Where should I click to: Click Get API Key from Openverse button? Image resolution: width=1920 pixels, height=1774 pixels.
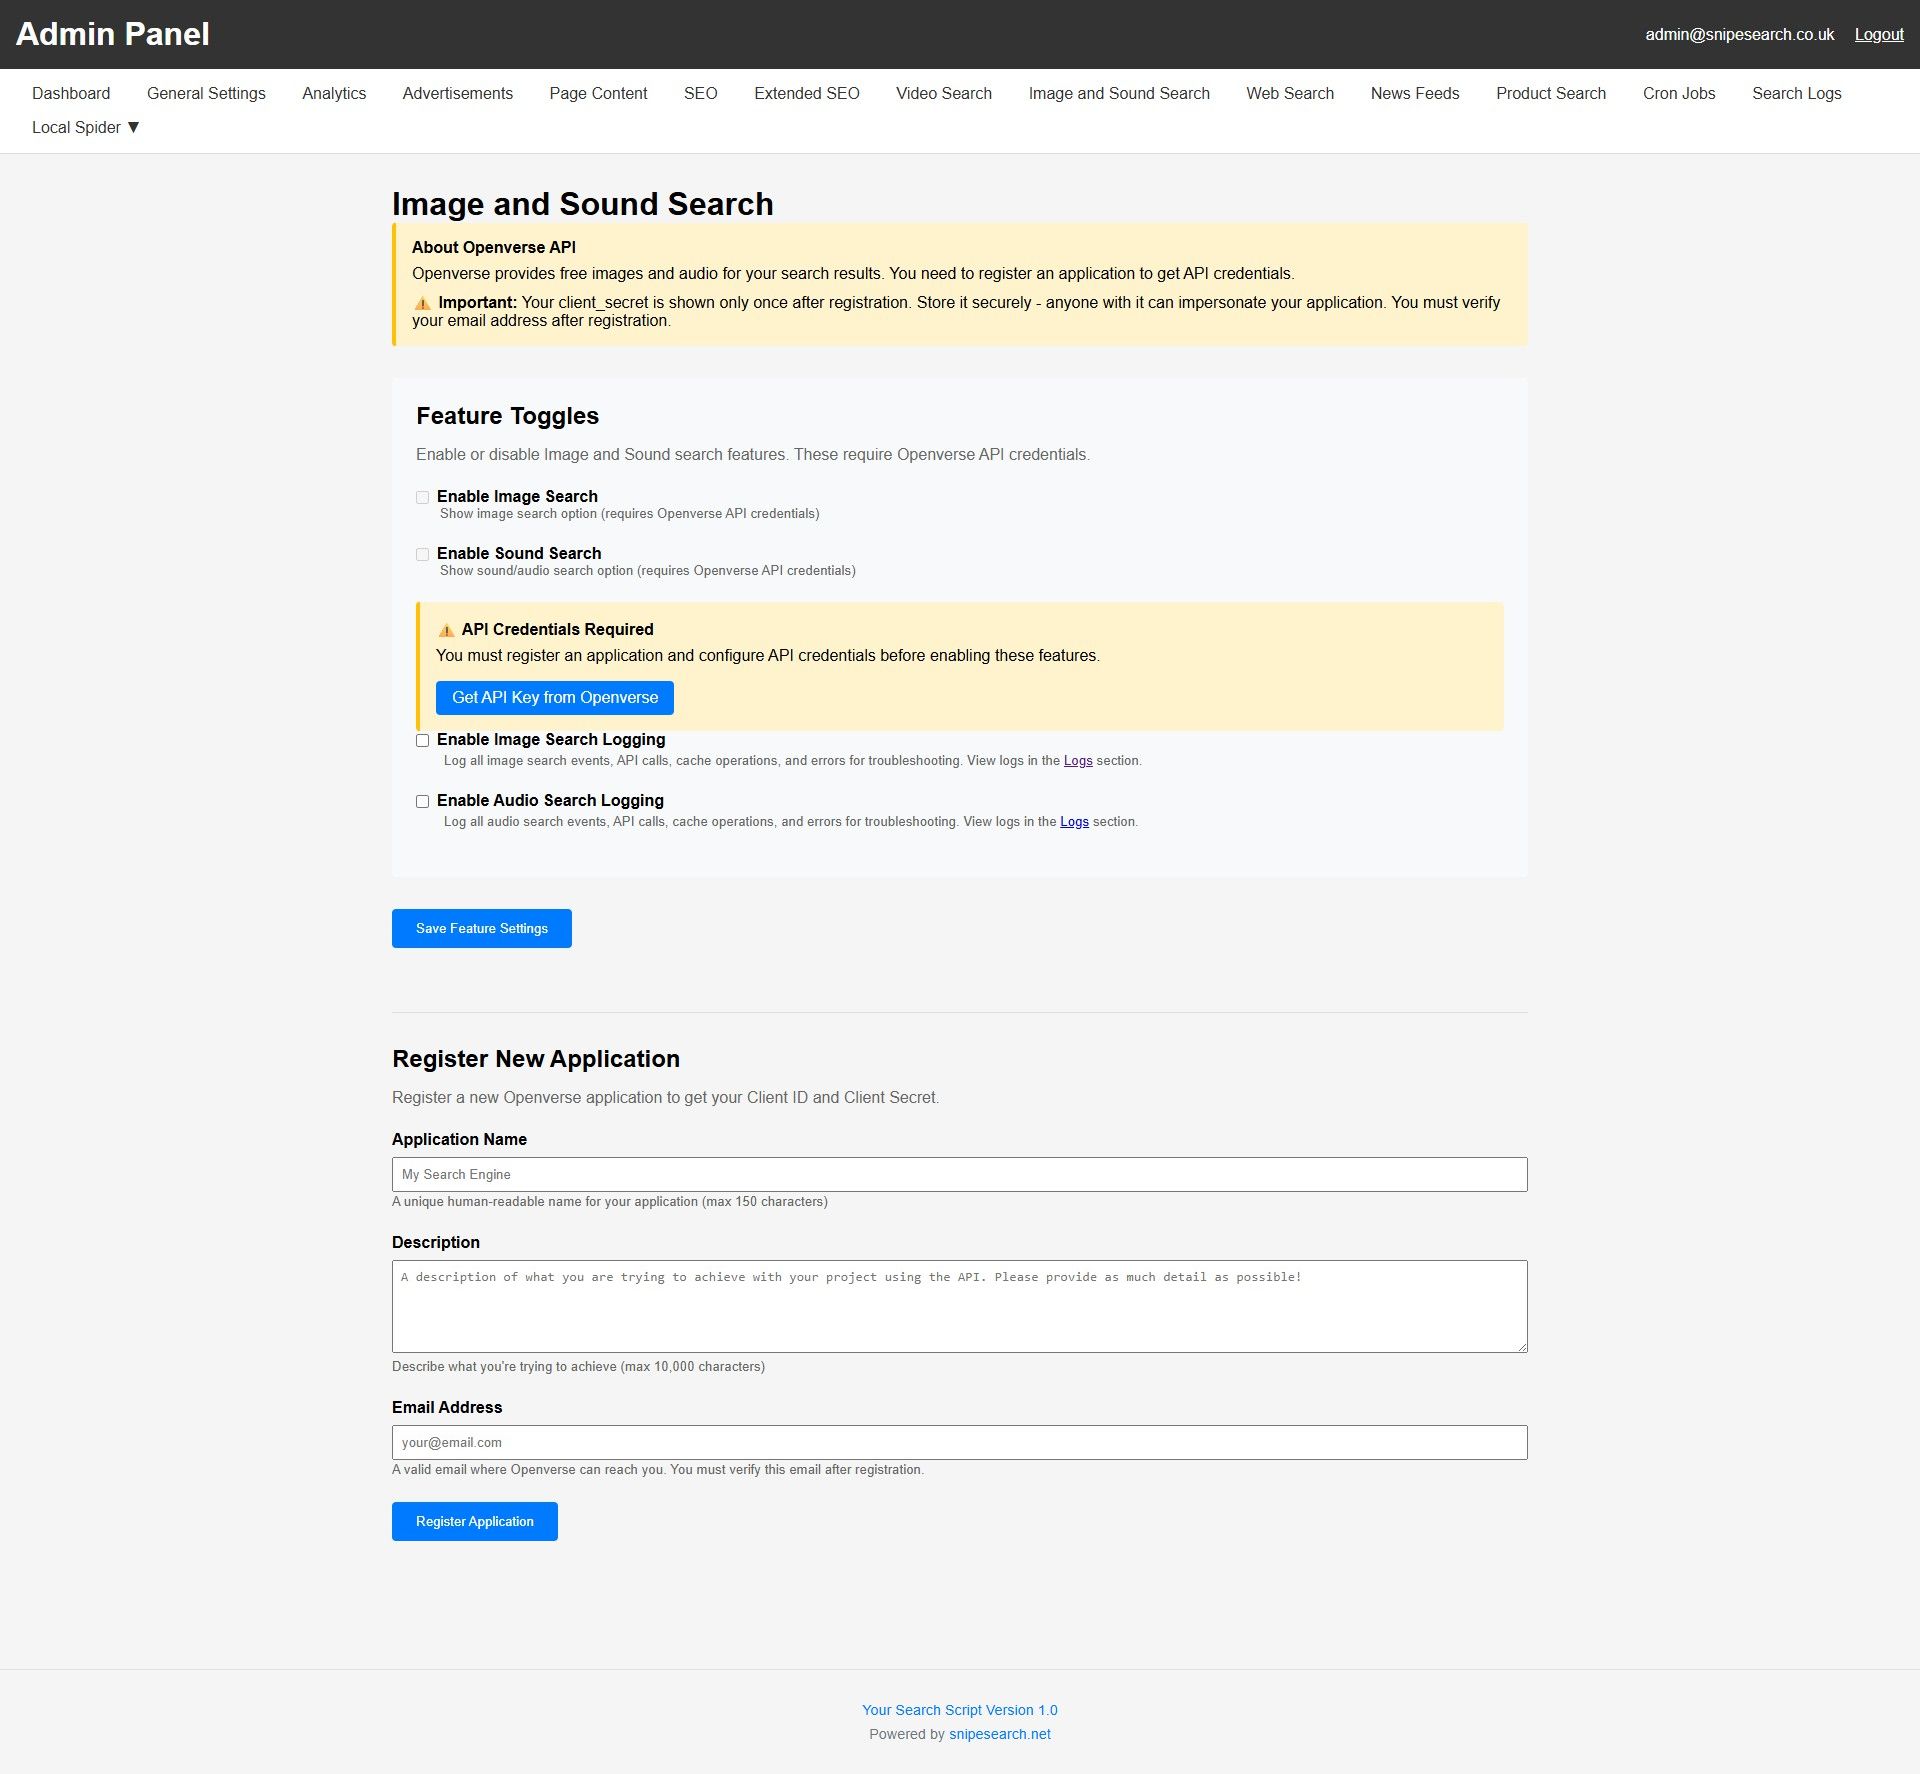pyautogui.click(x=554, y=698)
